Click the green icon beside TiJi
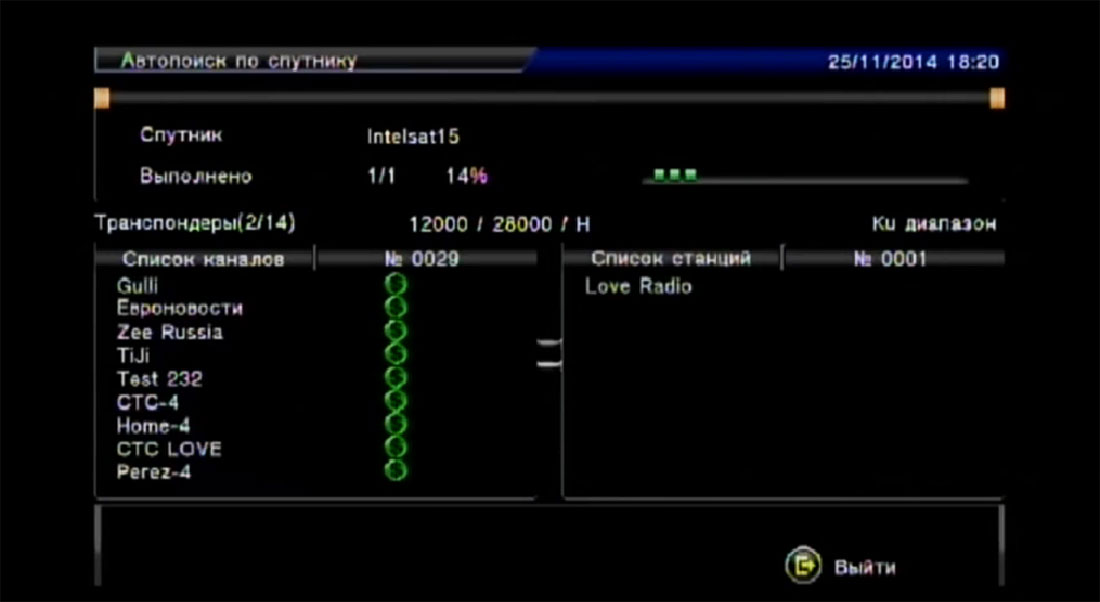The width and height of the screenshot is (1100, 602). point(396,354)
